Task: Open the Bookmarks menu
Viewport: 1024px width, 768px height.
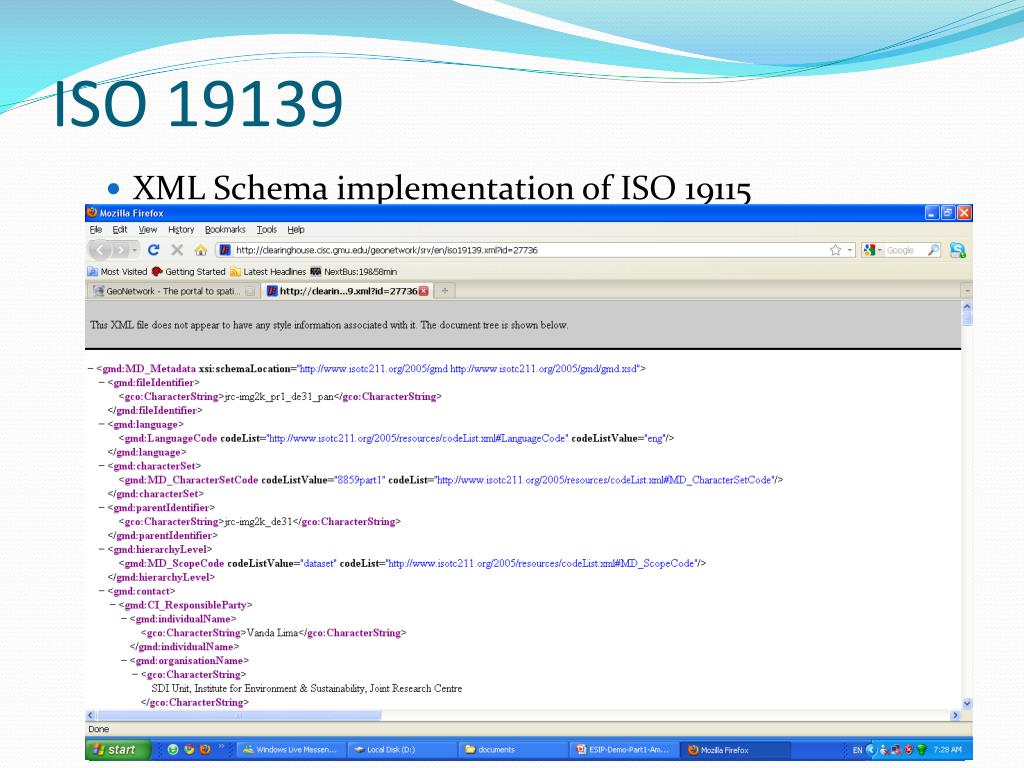Action: 225,230
